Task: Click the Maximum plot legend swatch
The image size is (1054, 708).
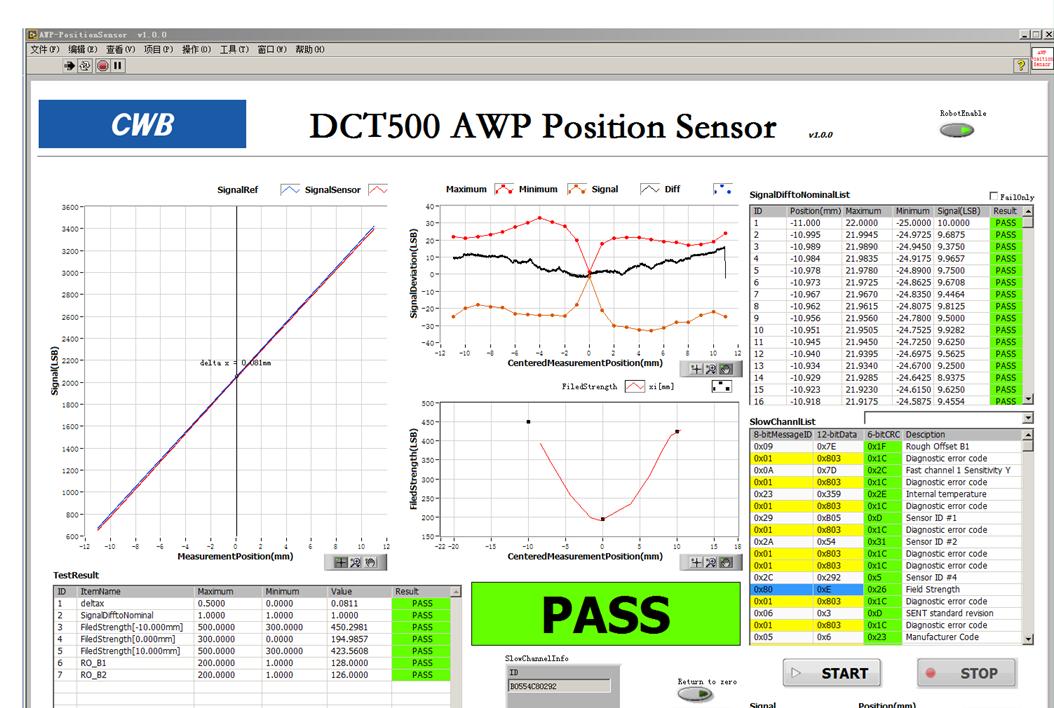Action: coord(504,189)
